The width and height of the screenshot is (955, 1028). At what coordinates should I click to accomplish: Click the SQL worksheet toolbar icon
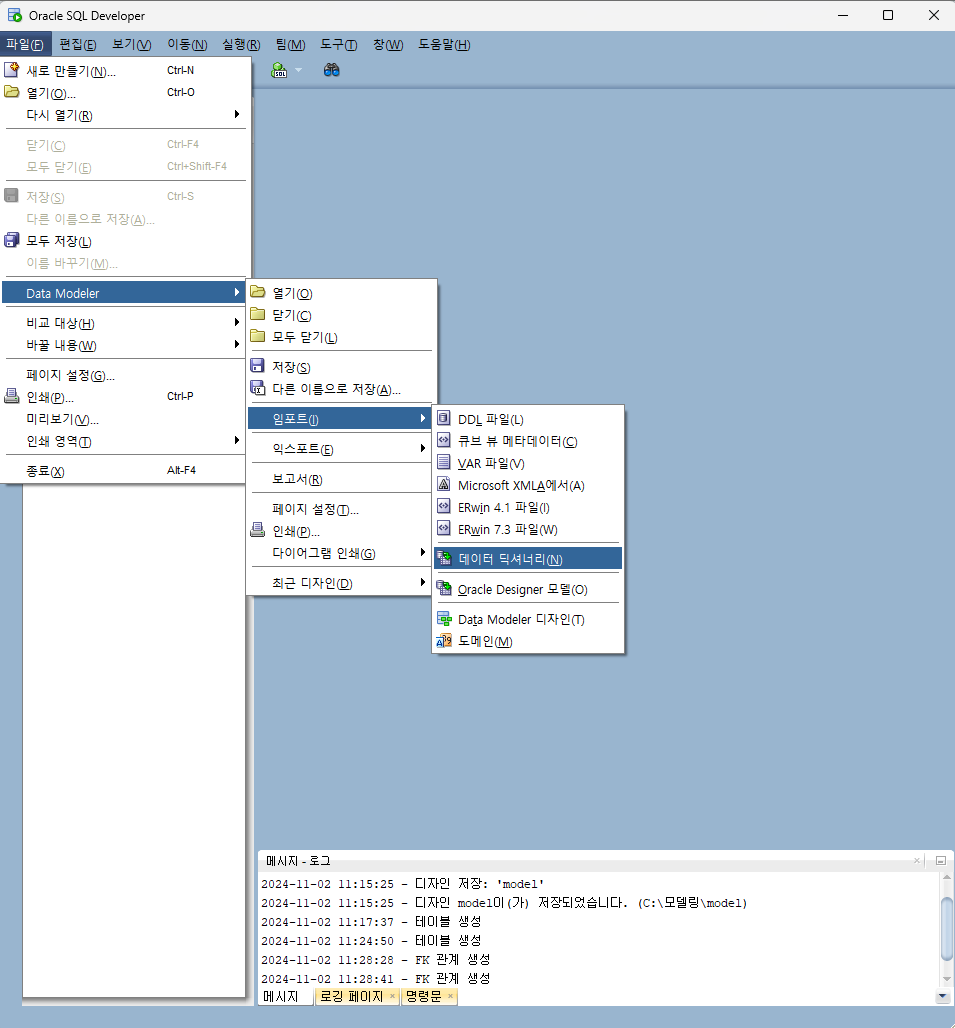279,70
